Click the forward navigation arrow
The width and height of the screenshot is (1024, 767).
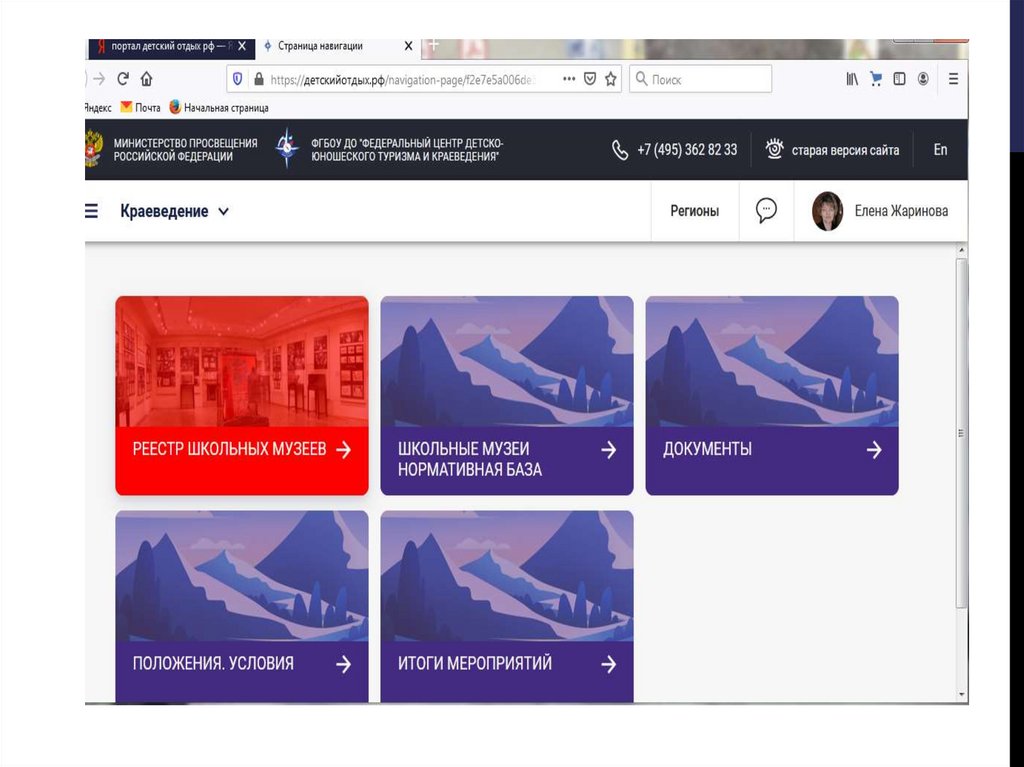[x=99, y=79]
